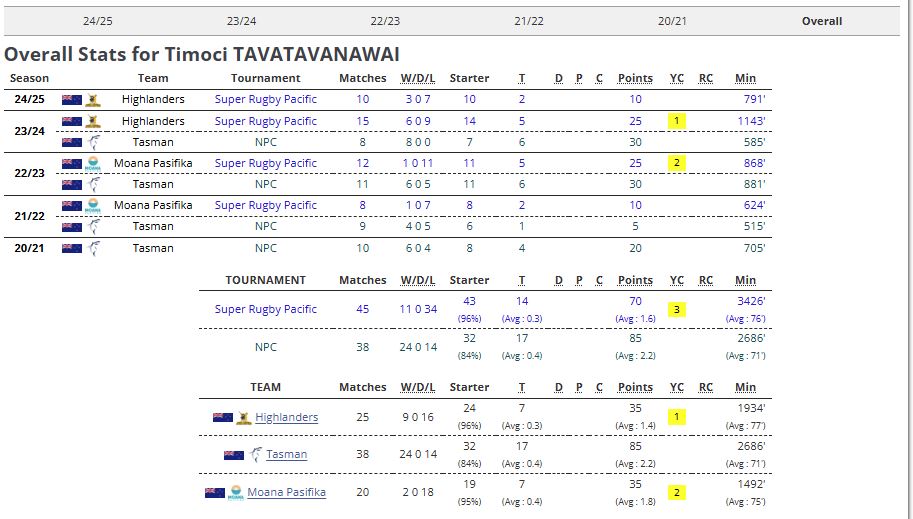913x519 pixels.
Task: Switch to the 23/24 season tab
Action: pyautogui.click(x=241, y=21)
